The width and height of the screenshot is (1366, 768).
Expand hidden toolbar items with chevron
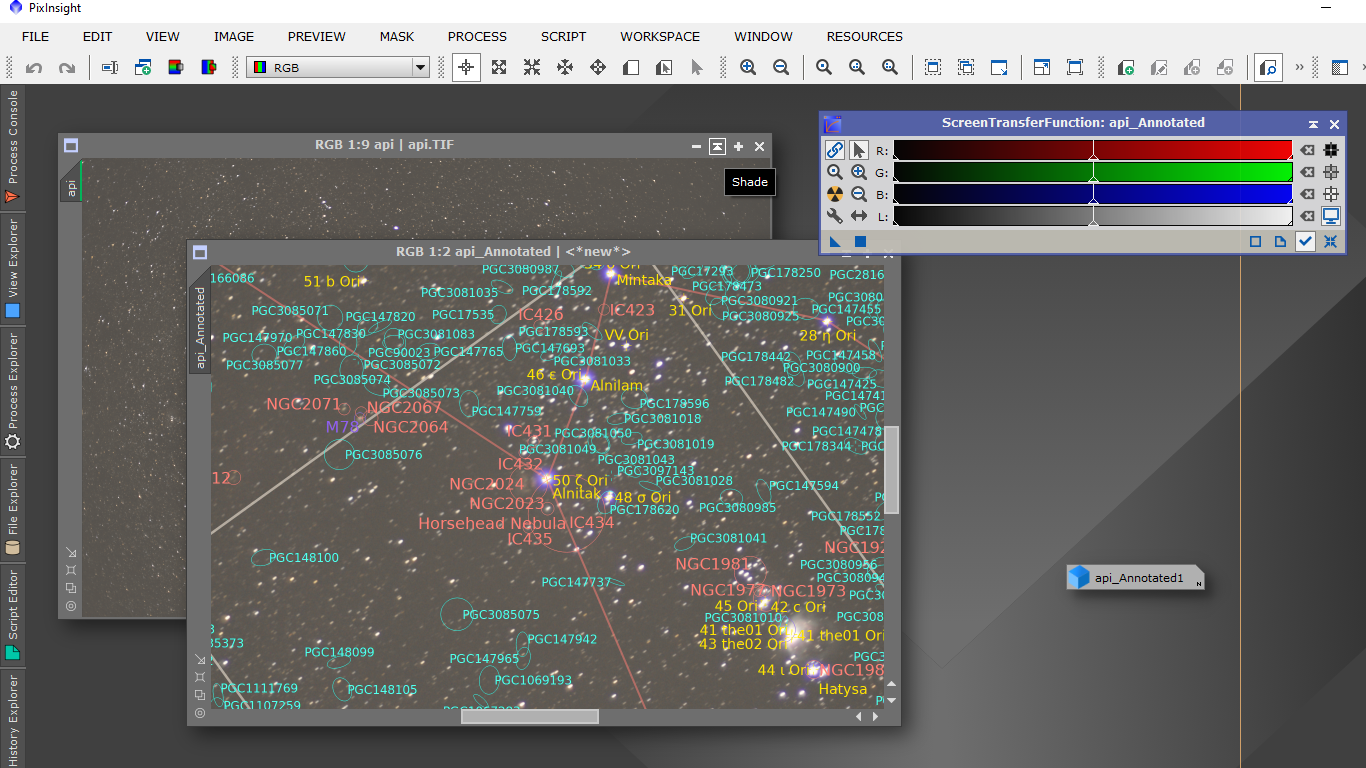1299,67
